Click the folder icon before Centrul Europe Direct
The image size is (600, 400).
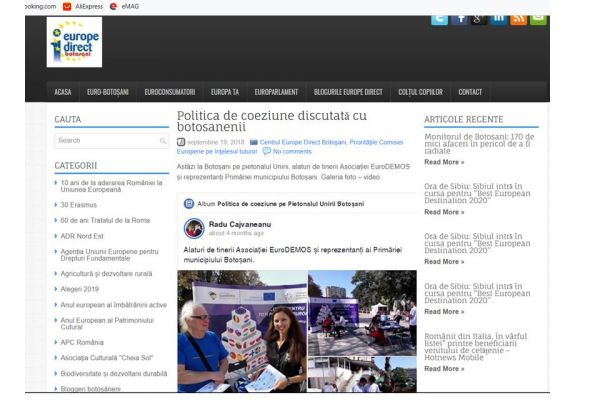point(254,142)
